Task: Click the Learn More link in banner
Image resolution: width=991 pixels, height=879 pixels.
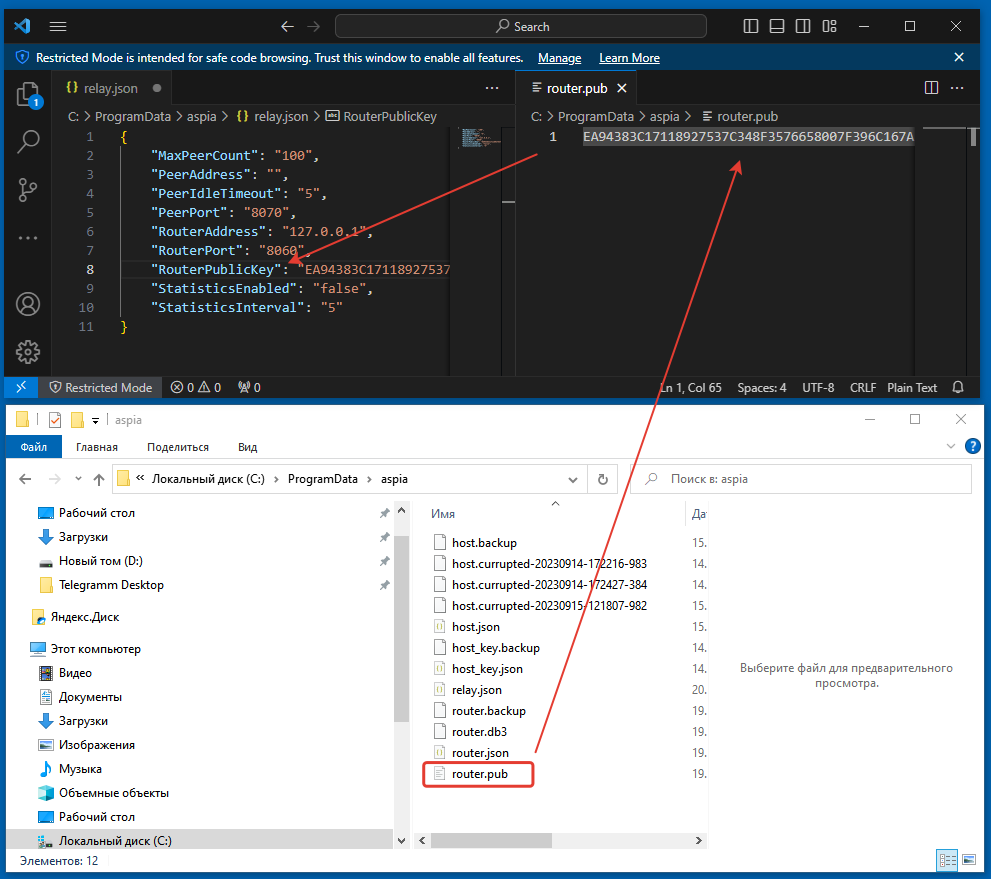Action: point(629,58)
